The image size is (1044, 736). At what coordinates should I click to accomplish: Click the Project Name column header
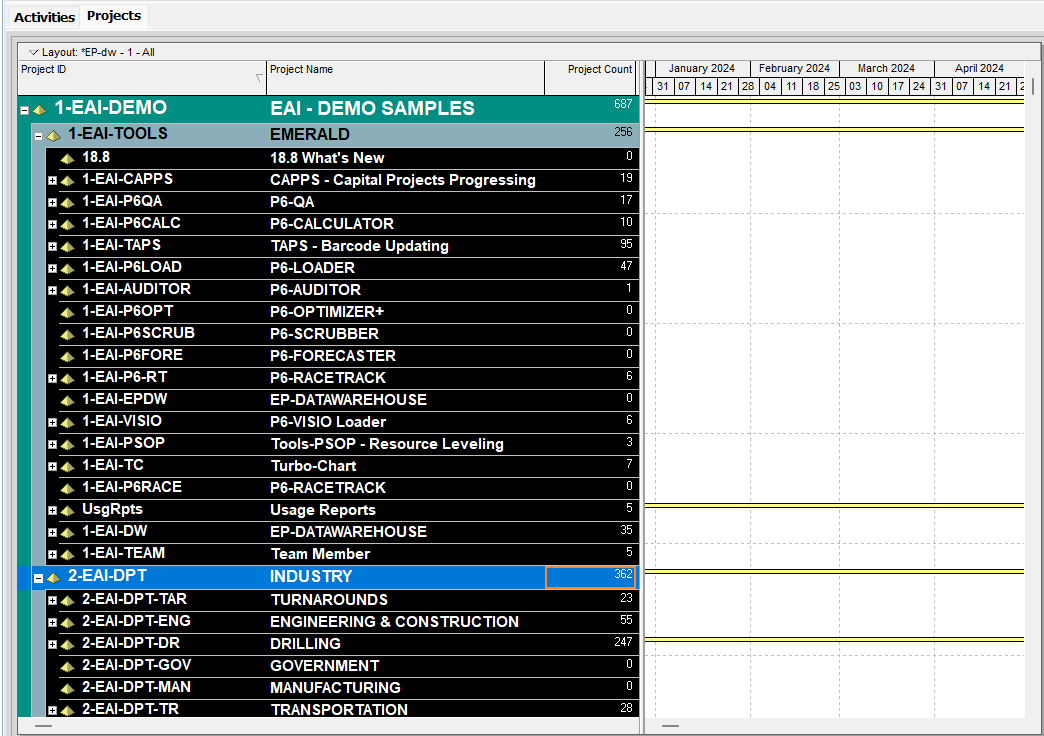(405, 77)
